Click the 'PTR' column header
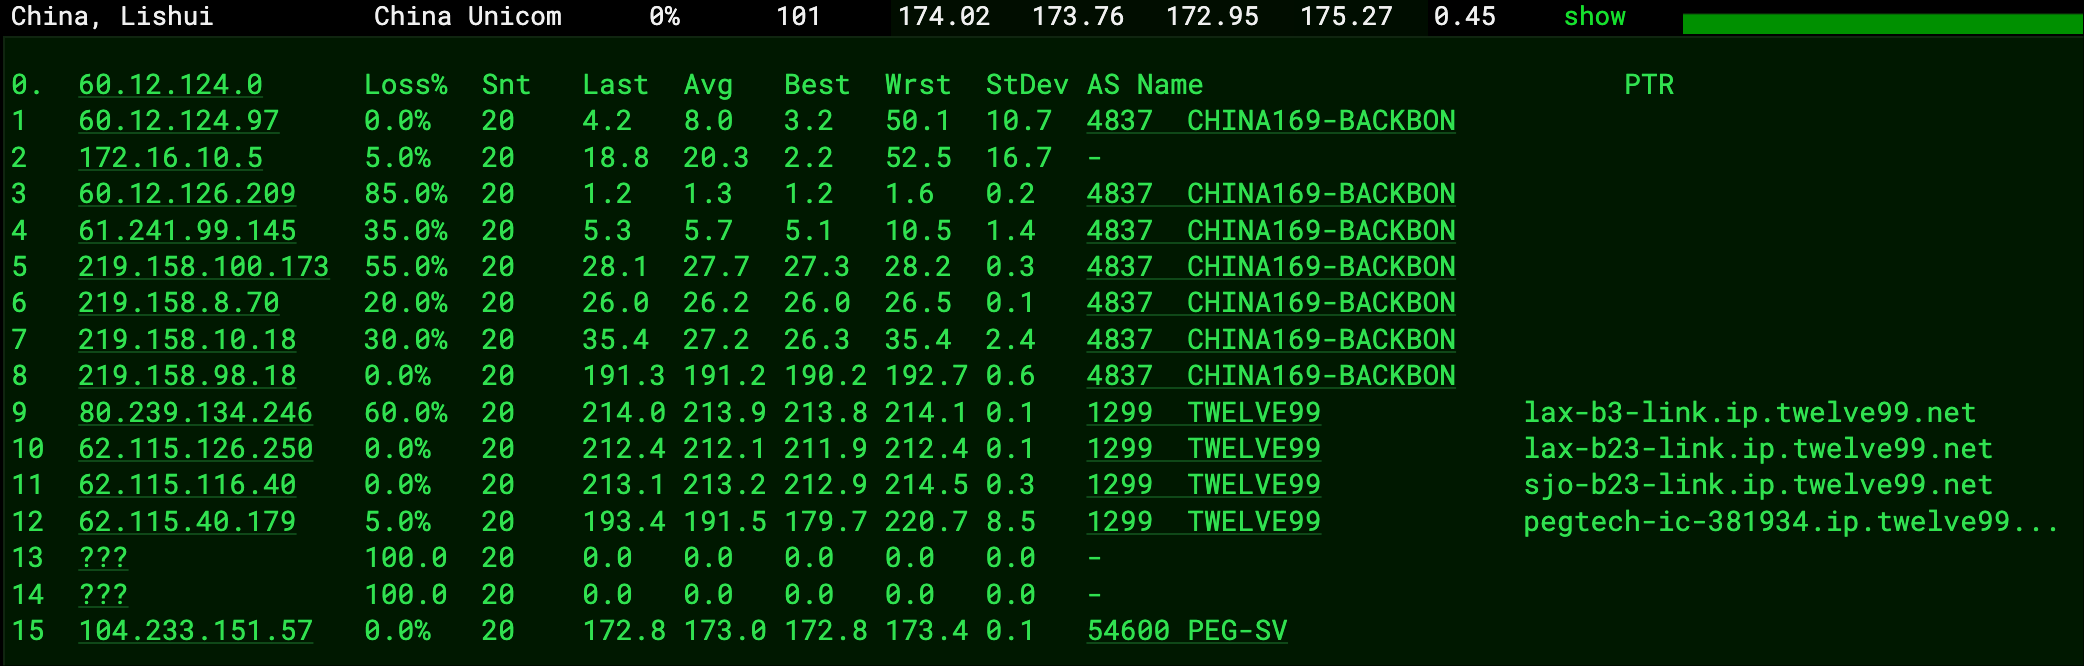2084x666 pixels. [x=1649, y=85]
